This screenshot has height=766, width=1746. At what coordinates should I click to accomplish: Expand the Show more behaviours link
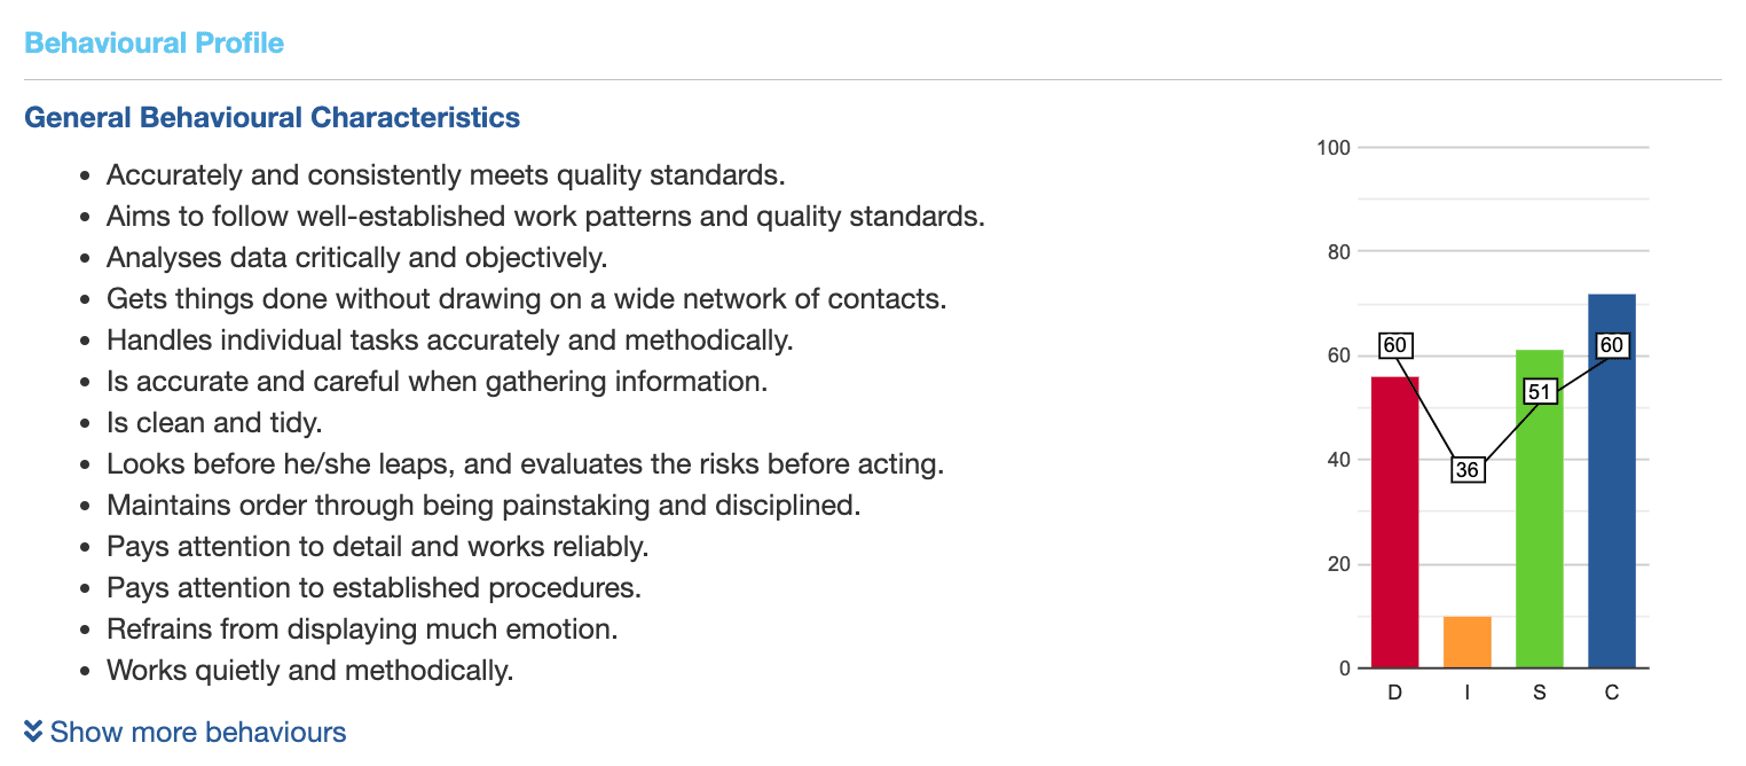point(197,732)
